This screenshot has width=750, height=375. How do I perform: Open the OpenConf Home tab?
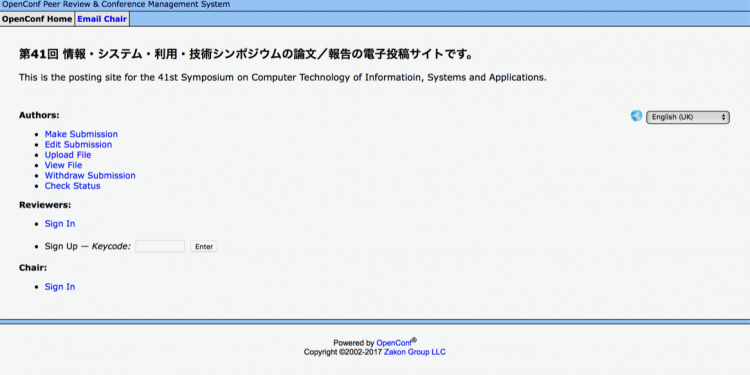(37, 19)
